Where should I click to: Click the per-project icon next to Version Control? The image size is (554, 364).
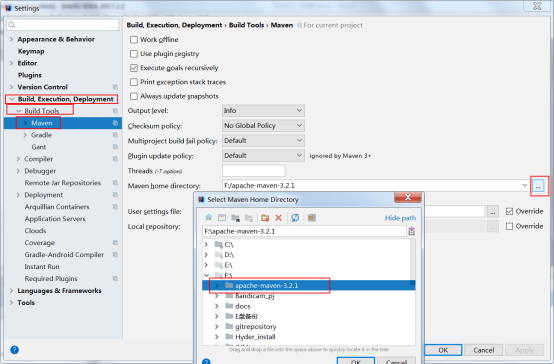point(115,87)
